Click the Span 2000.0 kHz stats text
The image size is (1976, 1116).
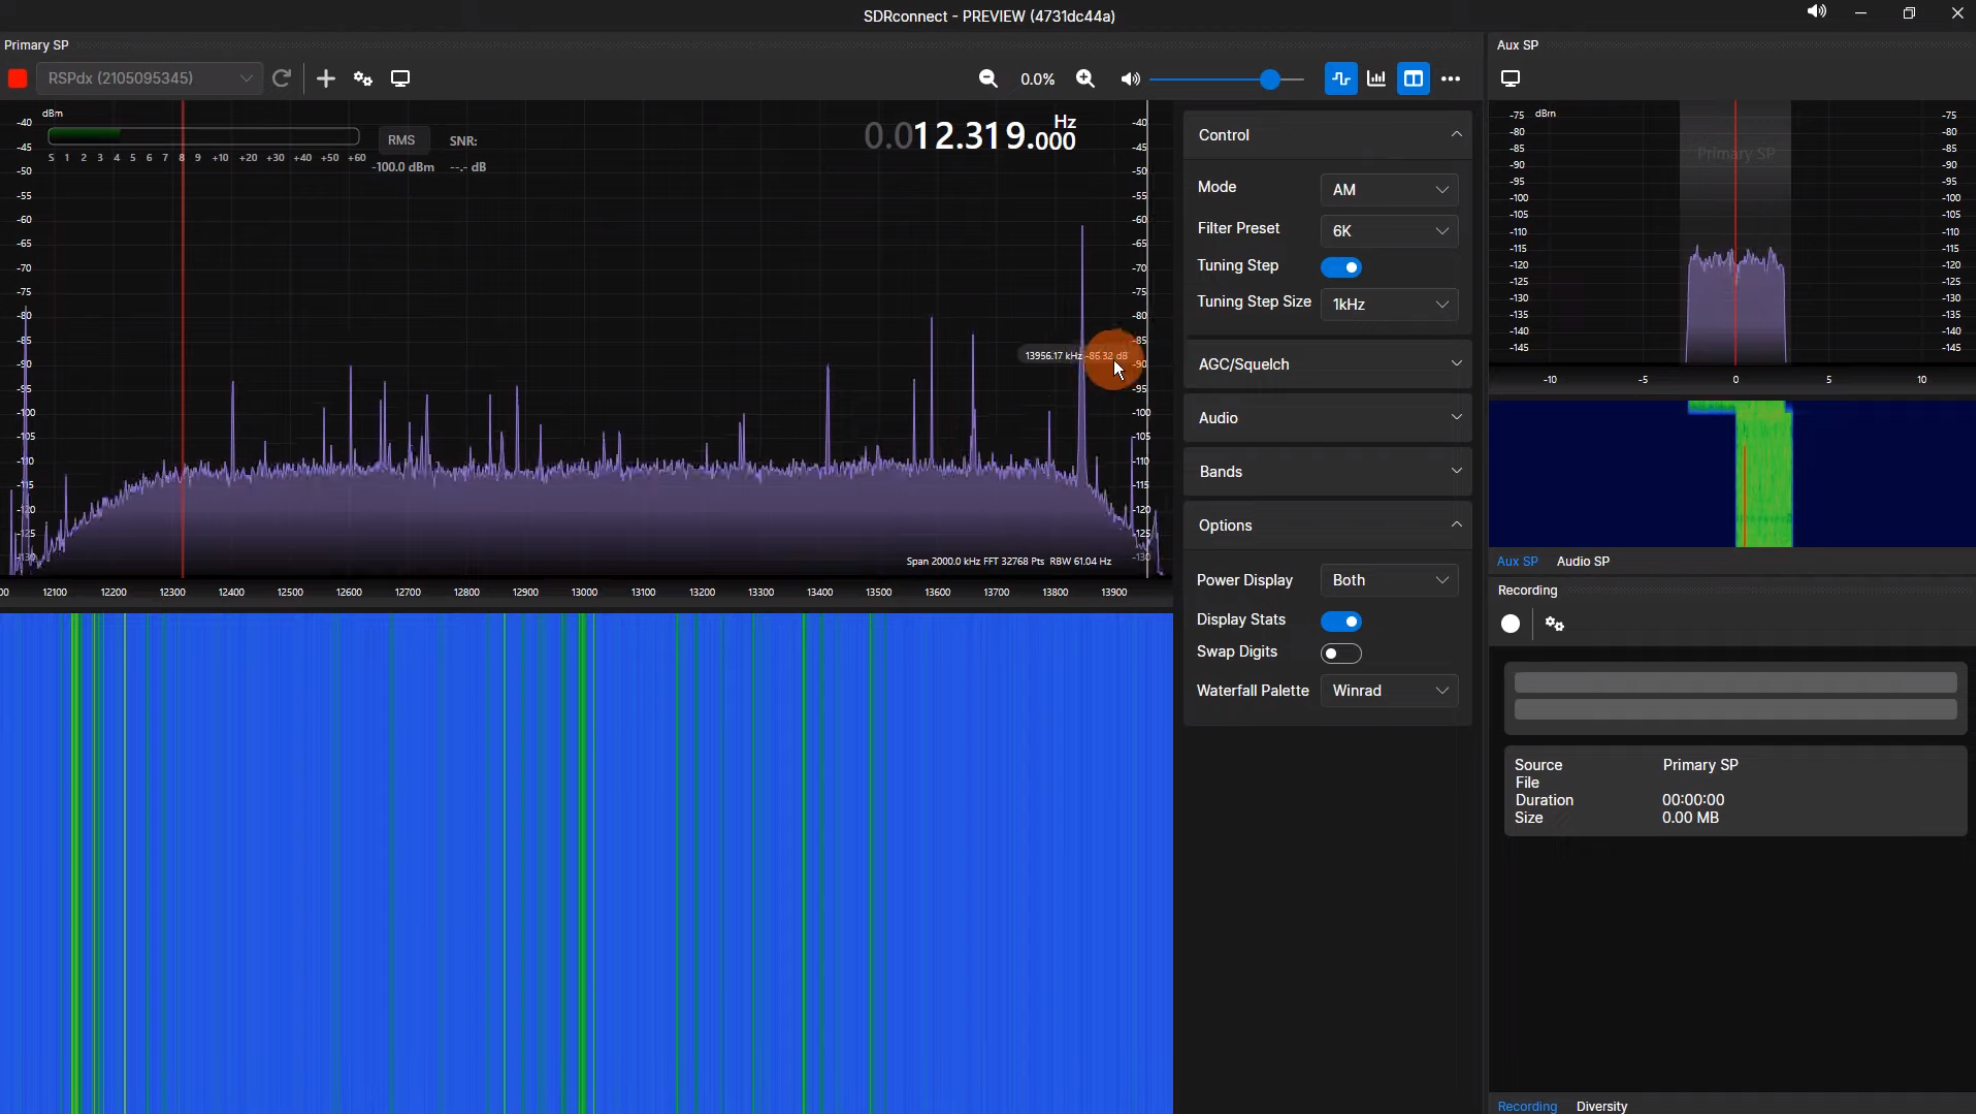coord(1008,562)
